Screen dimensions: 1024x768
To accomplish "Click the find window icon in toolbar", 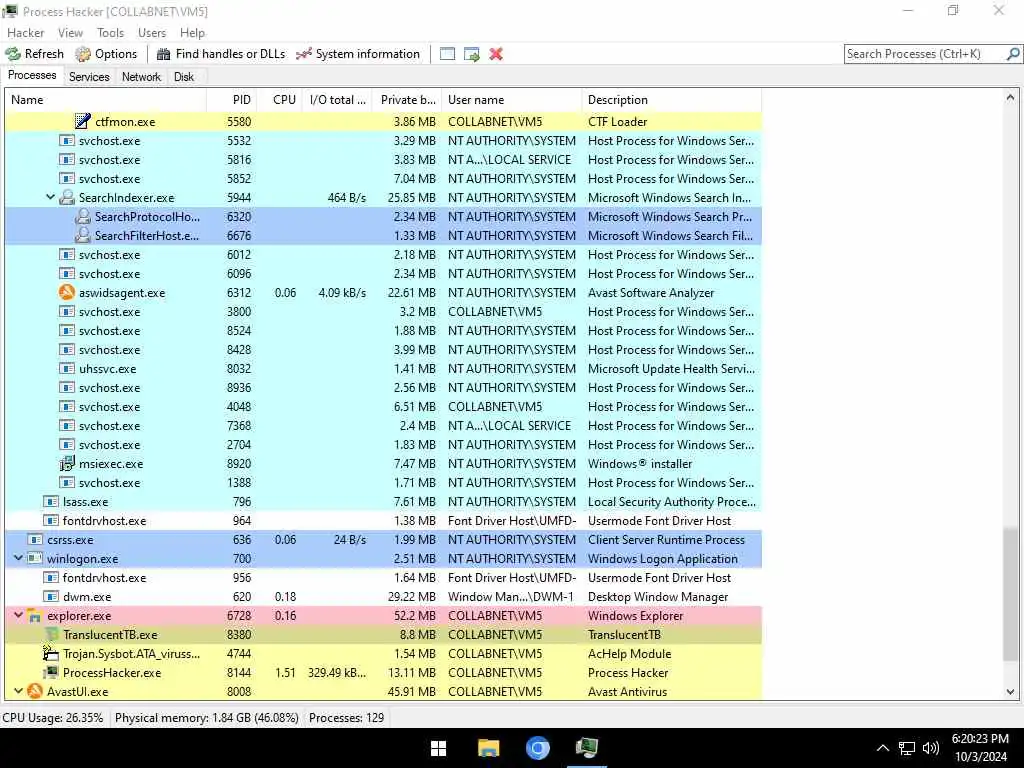I will 447,54.
